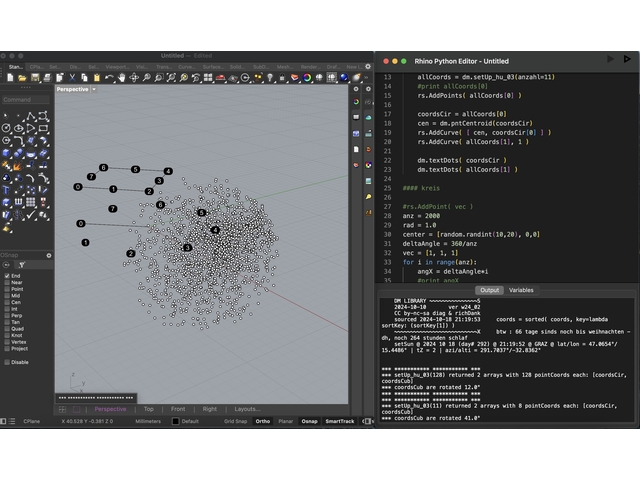Viewport: 640px width, 480px height.
Task: Select text dot 5 on upper polyline
Action: click(136, 169)
